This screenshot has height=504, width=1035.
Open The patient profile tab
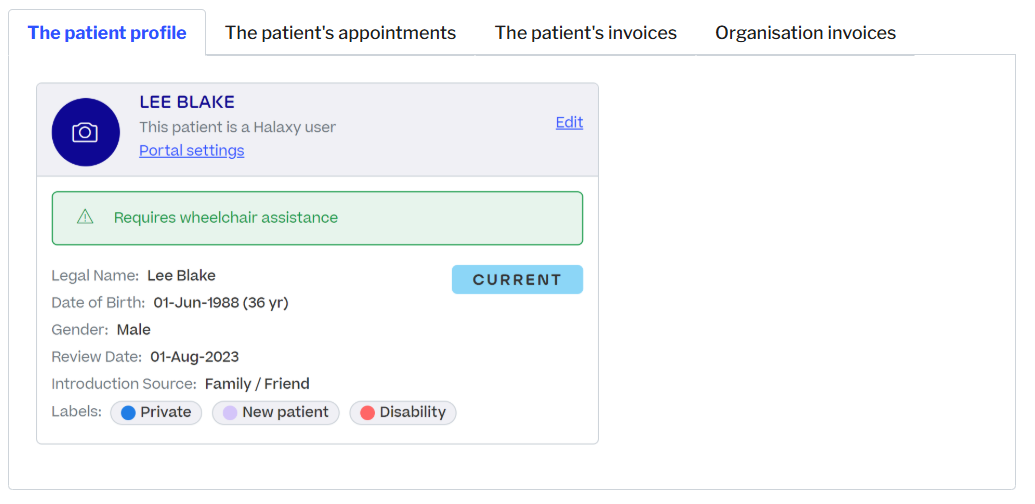107,33
